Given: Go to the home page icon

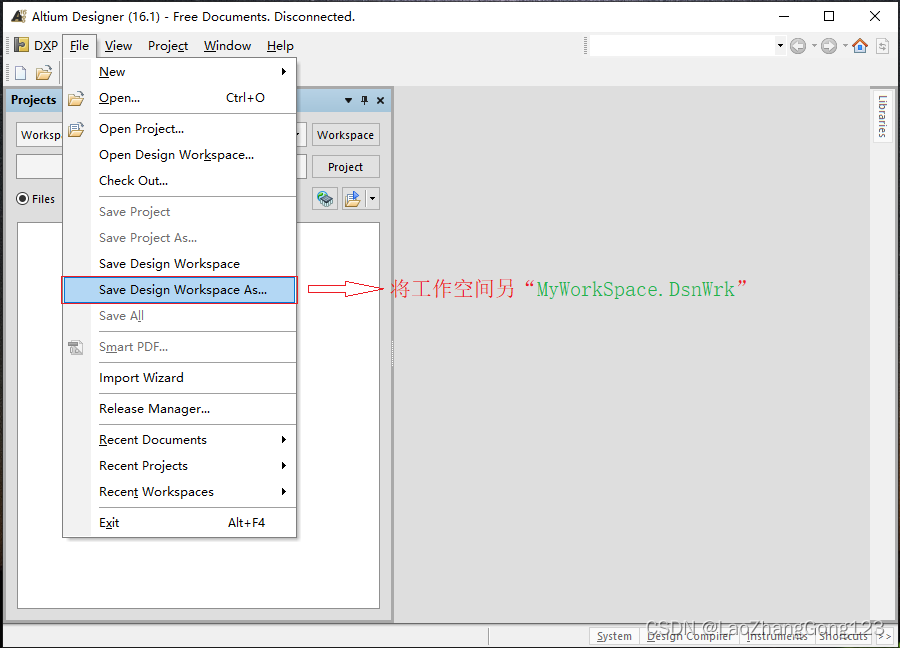Looking at the screenshot, I should click(859, 46).
